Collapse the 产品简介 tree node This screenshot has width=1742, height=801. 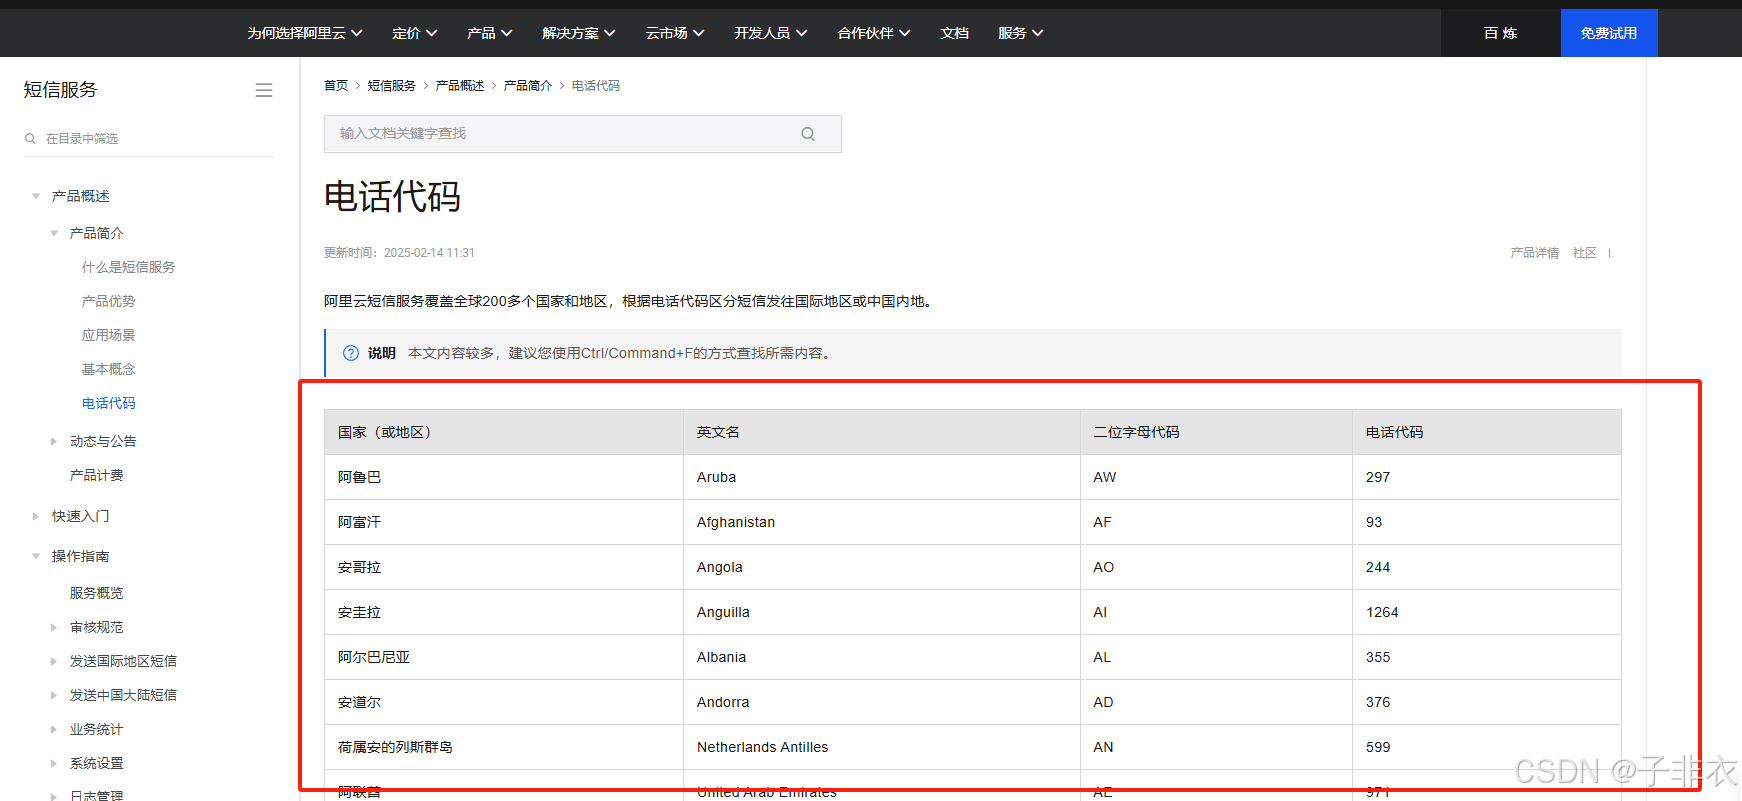point(54,233)
